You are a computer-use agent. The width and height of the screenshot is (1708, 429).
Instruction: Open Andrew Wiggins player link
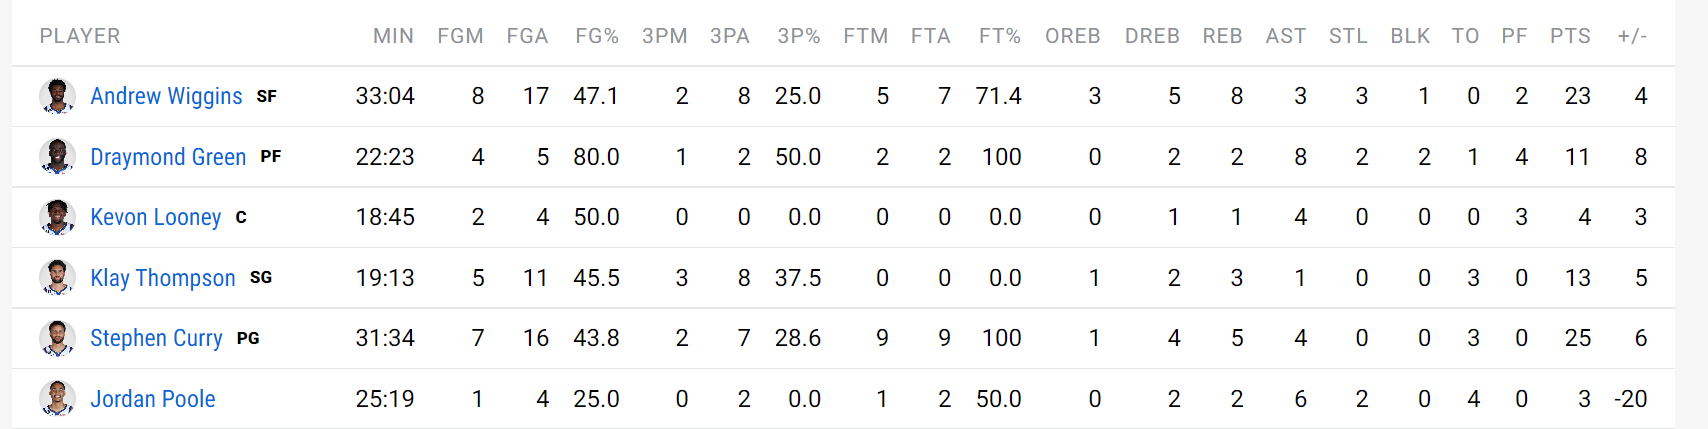[x=166, y=96]
